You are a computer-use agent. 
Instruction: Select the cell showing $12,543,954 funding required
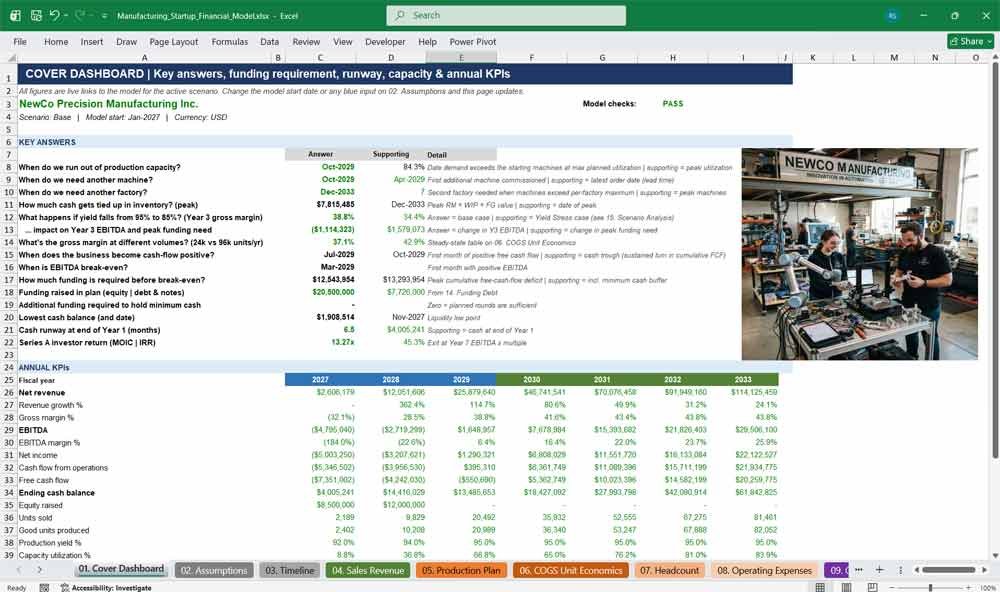click(320, 279)
